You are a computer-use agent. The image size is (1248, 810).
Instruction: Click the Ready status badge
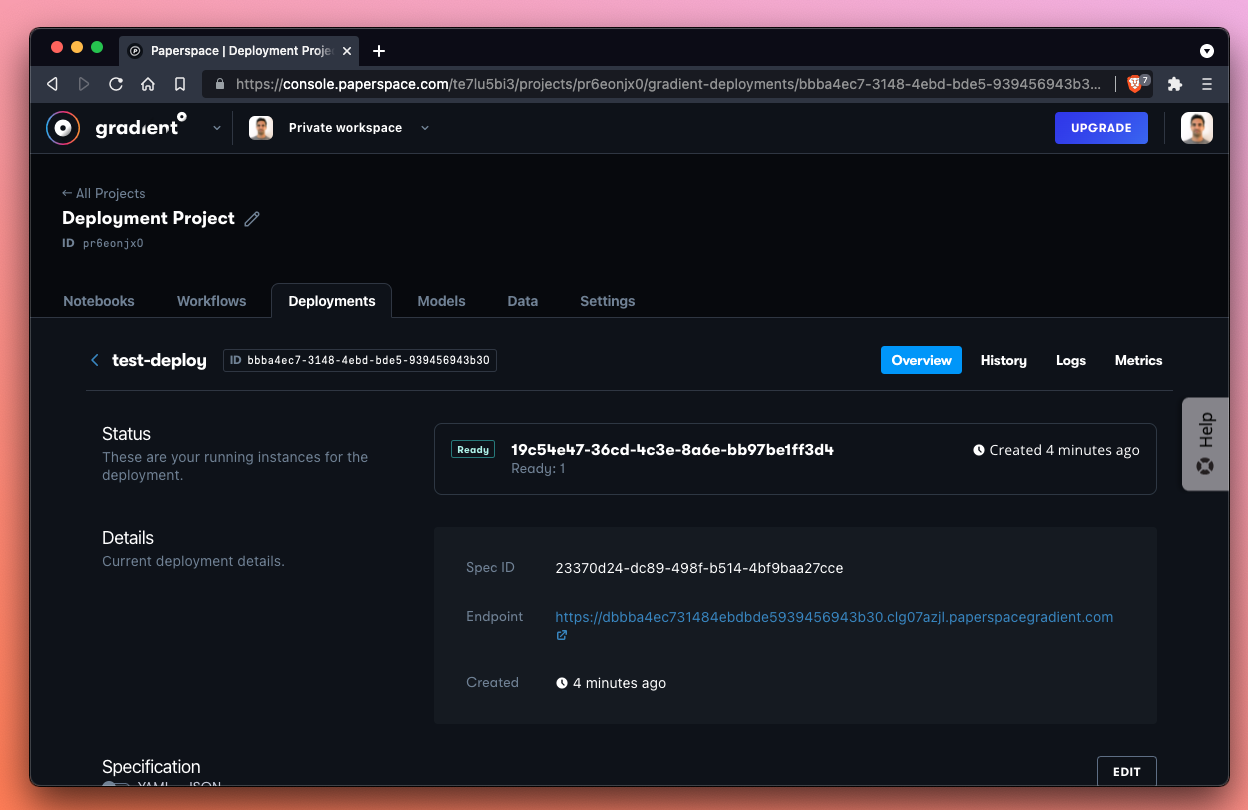coord(473,450)
